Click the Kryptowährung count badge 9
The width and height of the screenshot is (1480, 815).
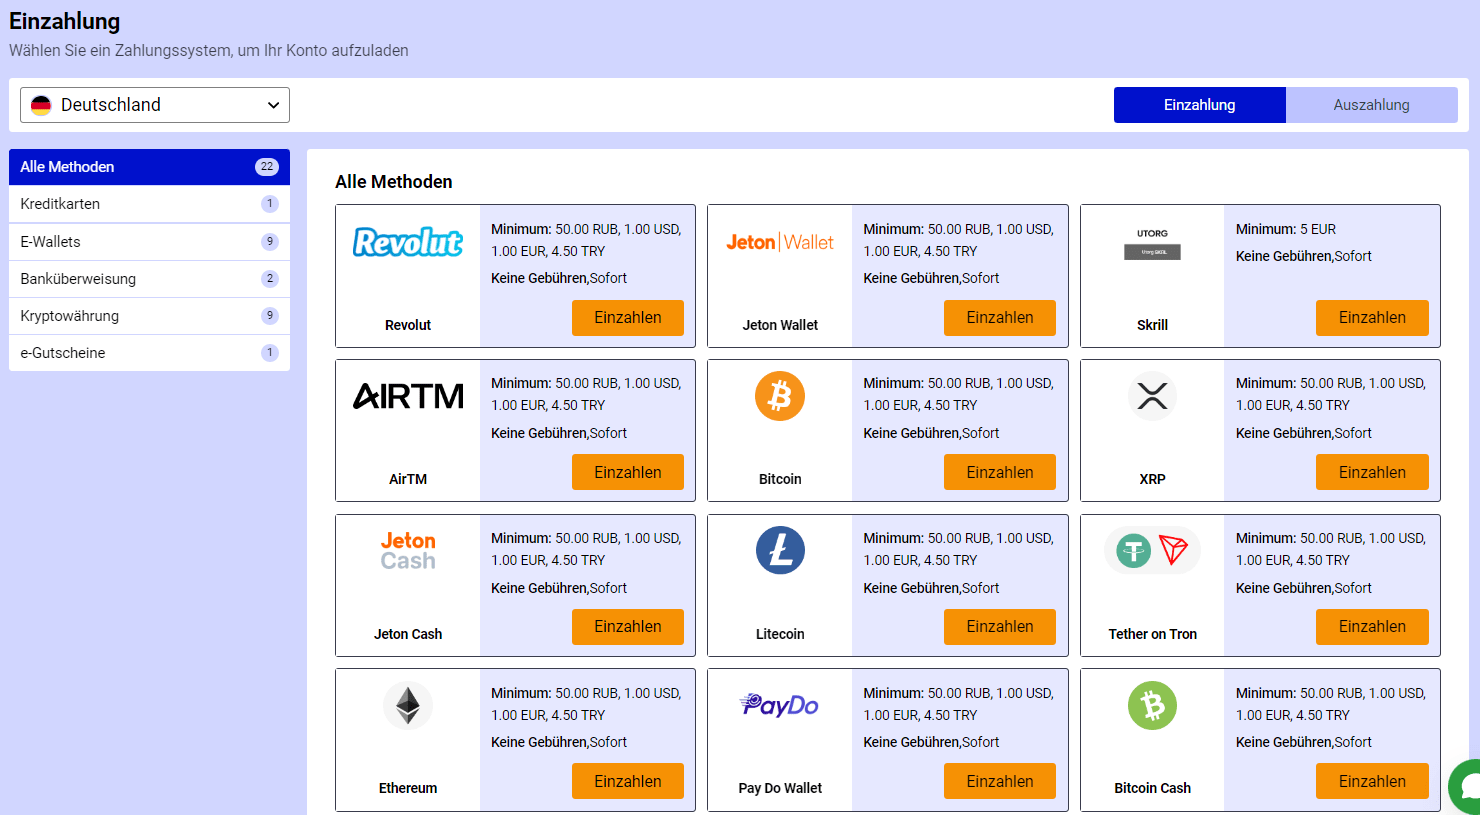(269, 316)
